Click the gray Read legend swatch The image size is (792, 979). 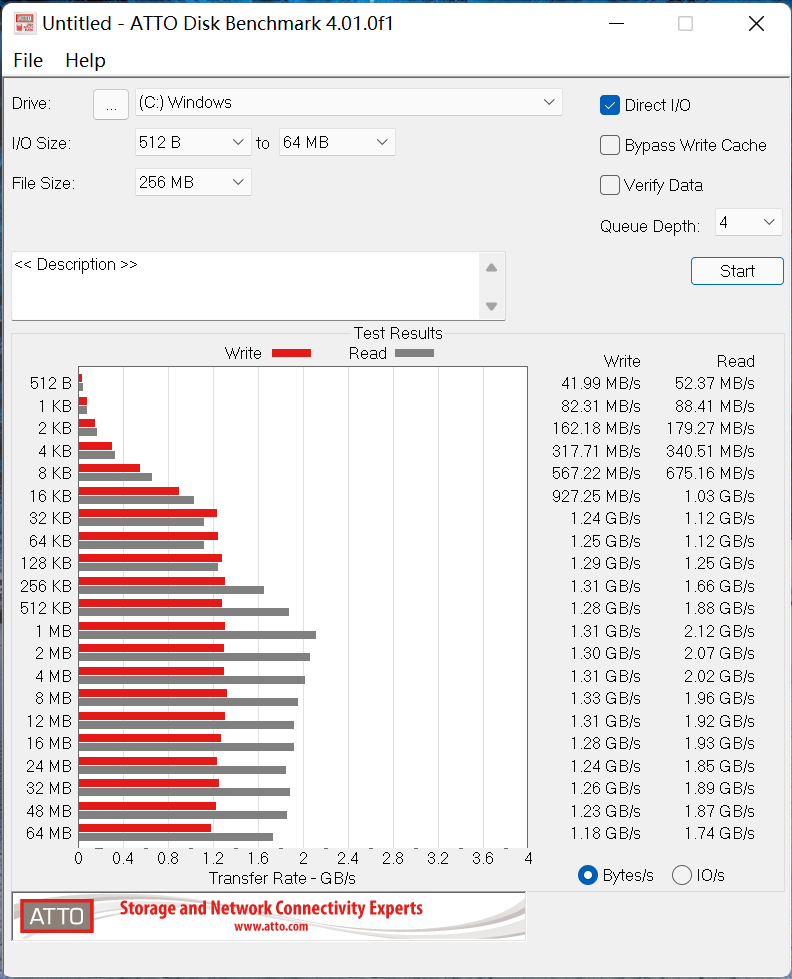click(x=414, y=353)
